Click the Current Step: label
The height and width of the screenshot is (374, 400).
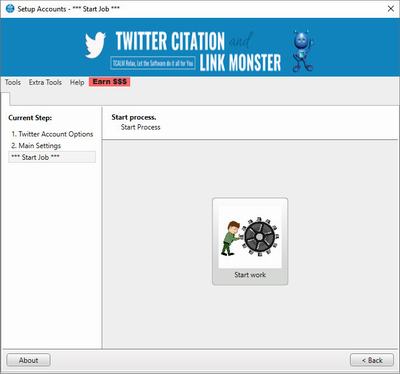point(30,118)
